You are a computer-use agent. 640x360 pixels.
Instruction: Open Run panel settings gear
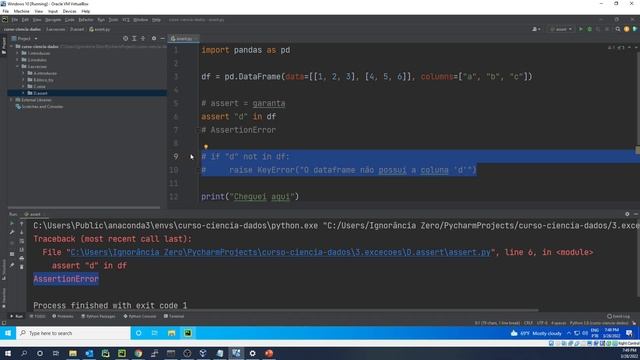pyautogui.click(x=627, y=214)
